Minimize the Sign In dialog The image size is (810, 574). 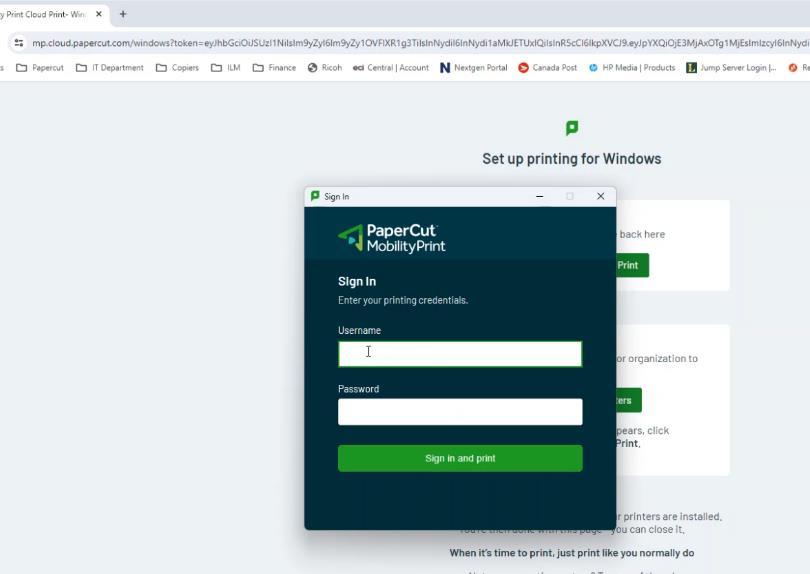pyautogui.click(x=539, y=196)
